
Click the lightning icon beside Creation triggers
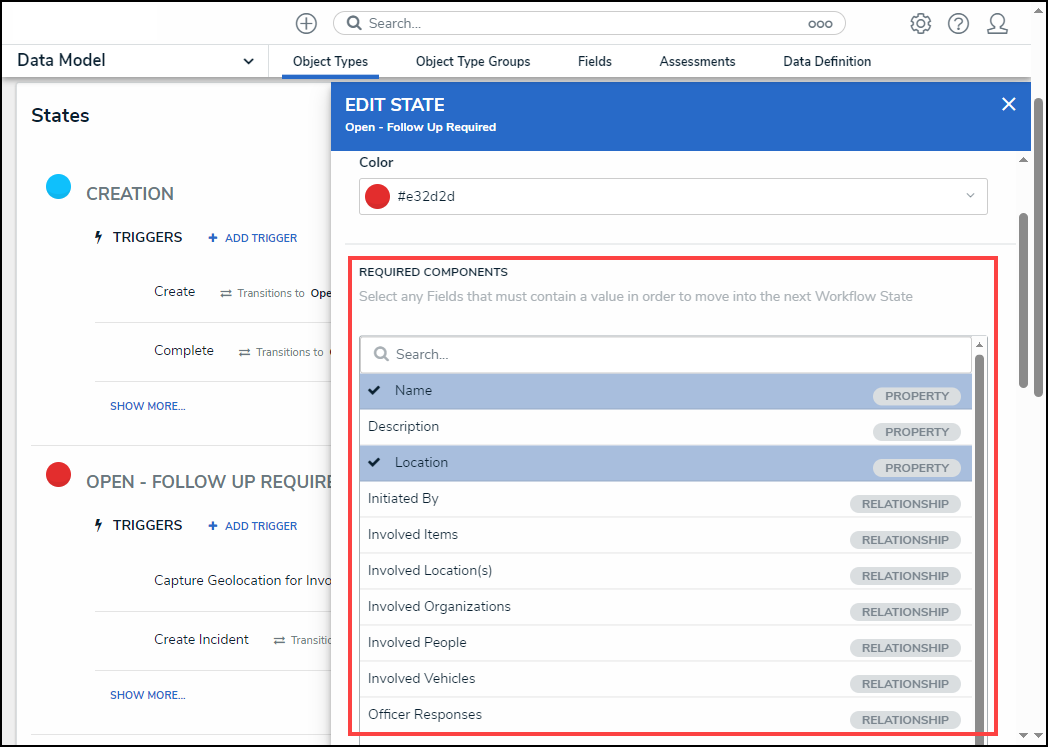tap(99, 238)
